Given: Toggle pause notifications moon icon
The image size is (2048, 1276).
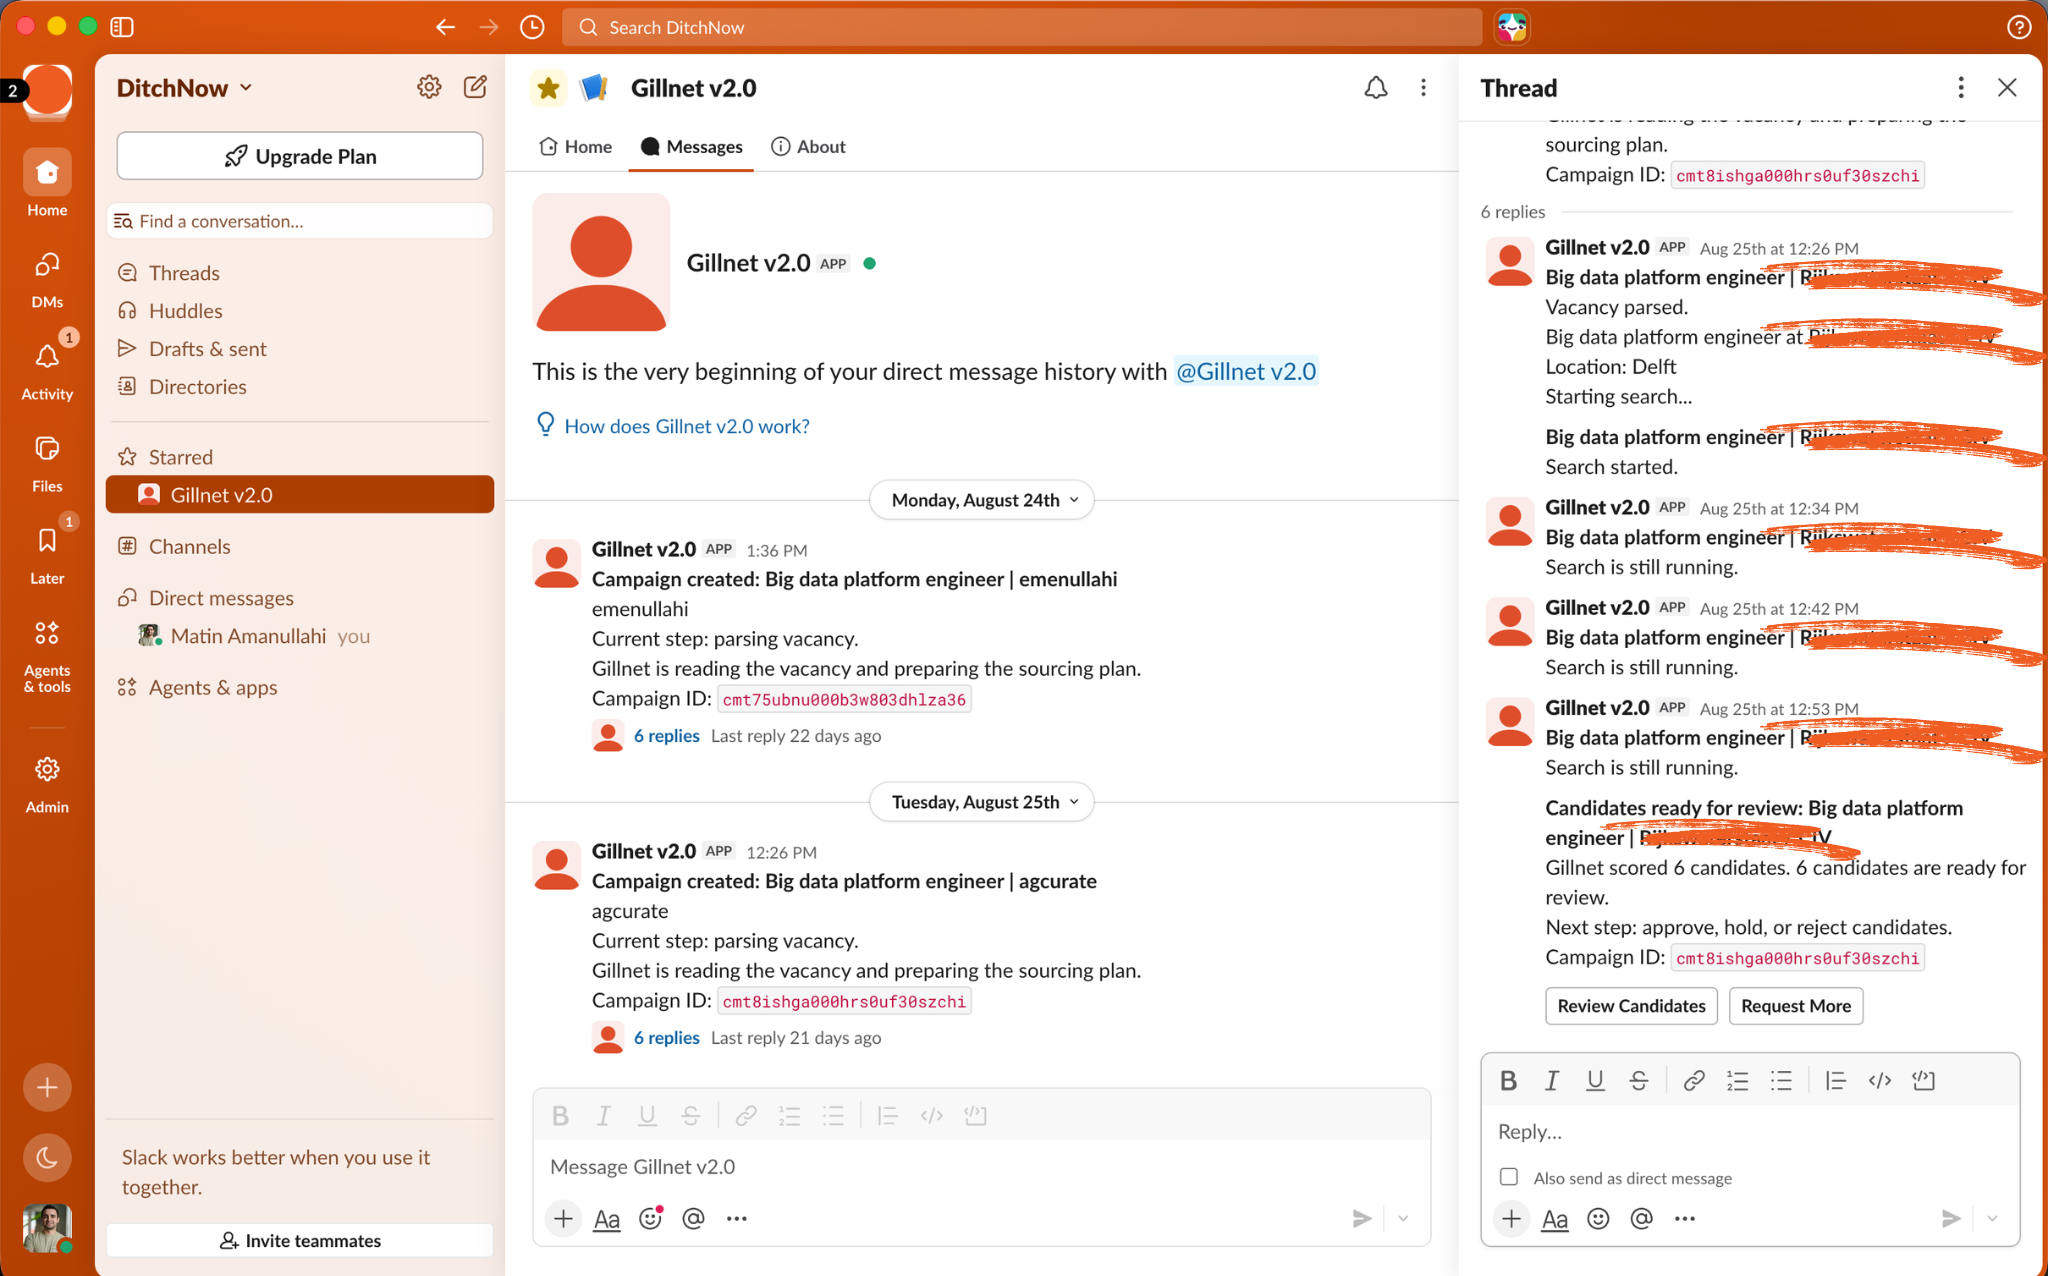Looking at the screenshot, I should click(x=47, y=1157).
